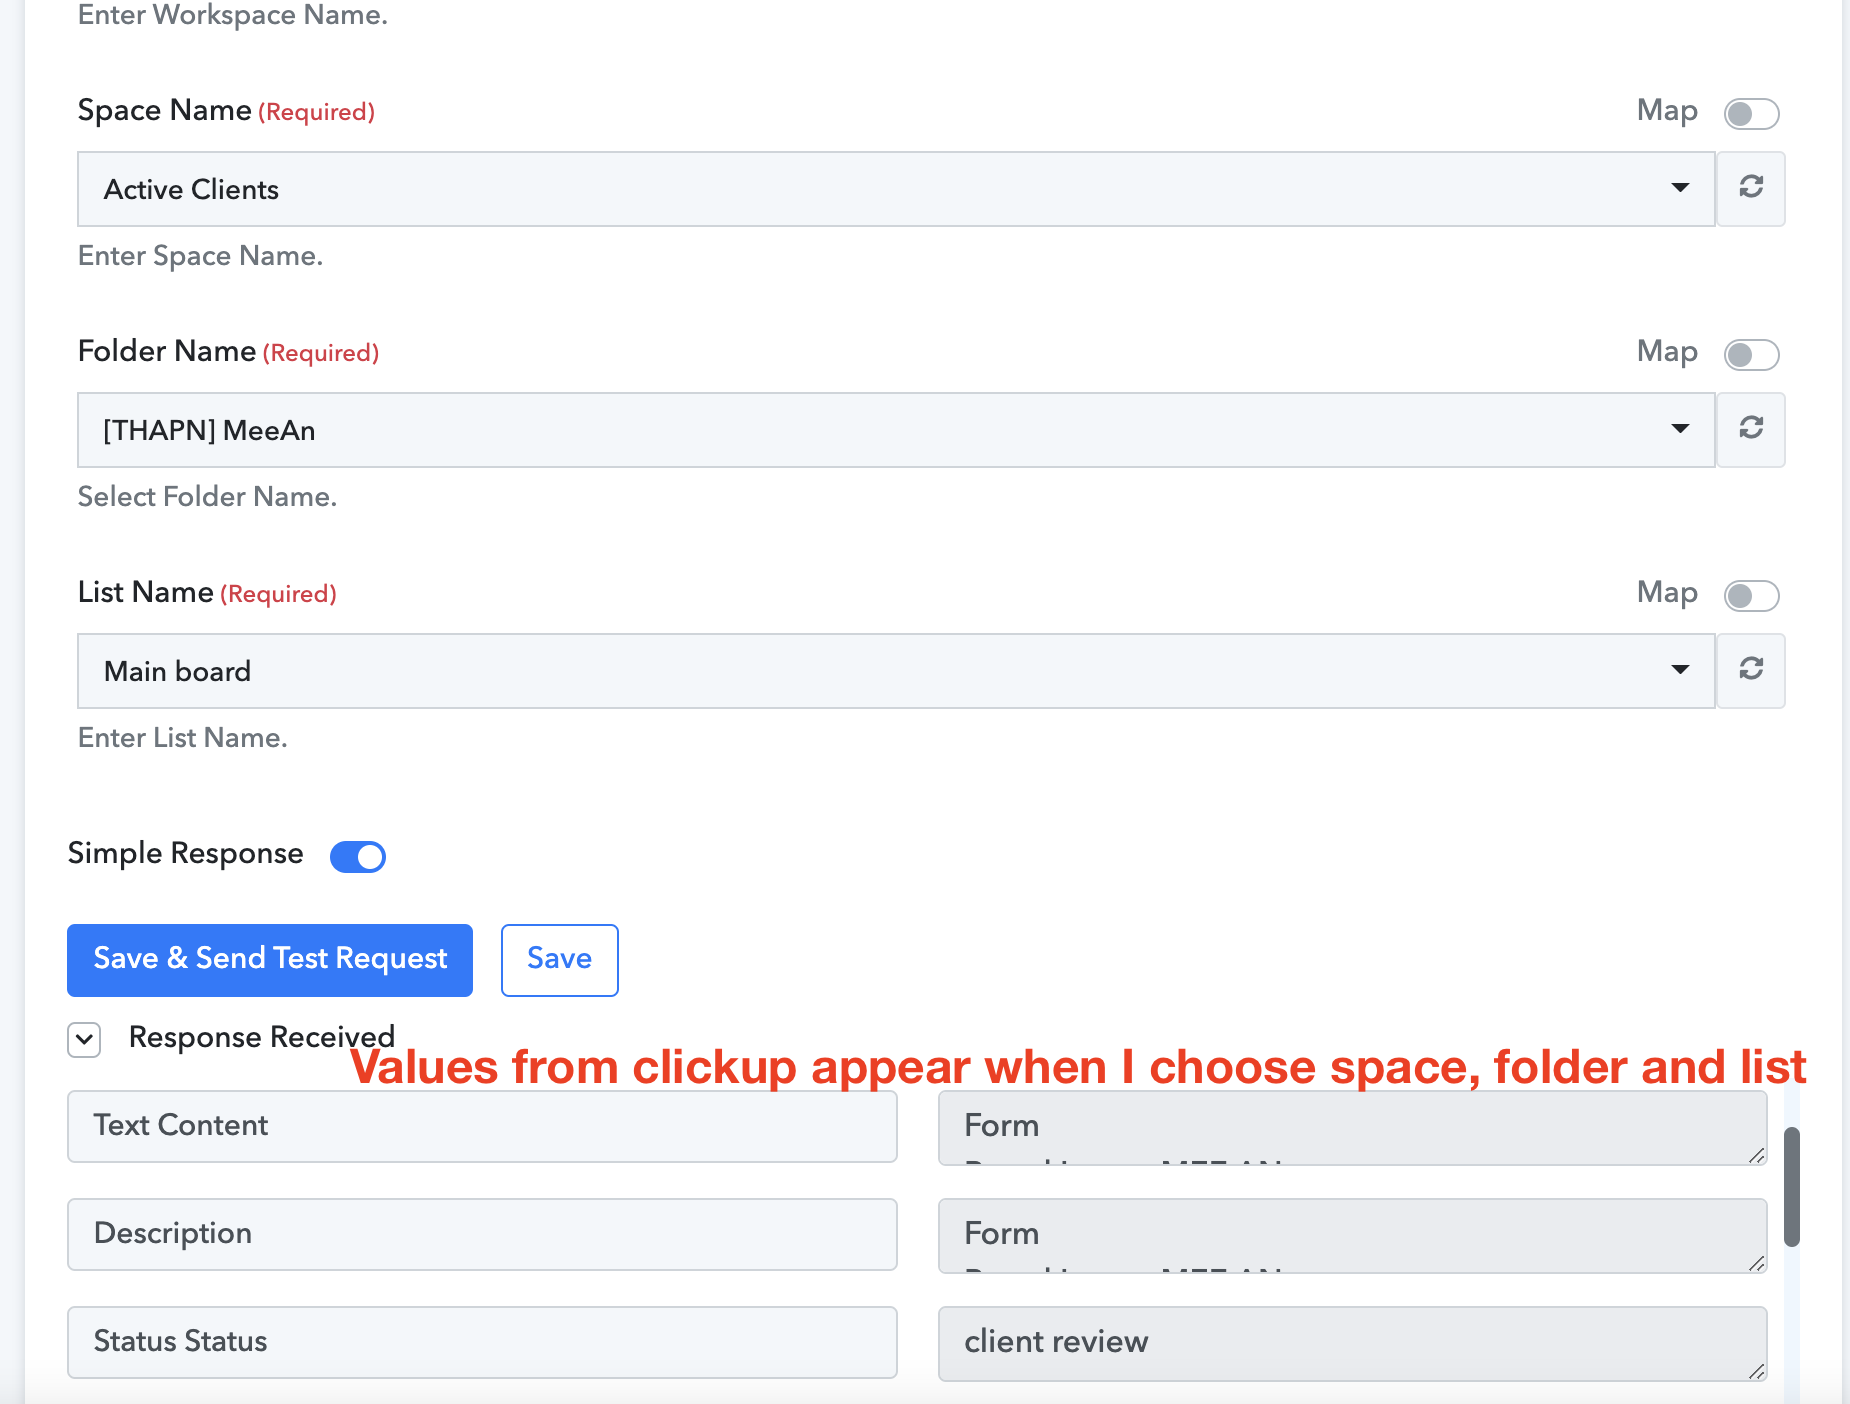The image size is (1850, 1404).
Task: Open the Active Clients space dropdown
Action: (896, 189)
